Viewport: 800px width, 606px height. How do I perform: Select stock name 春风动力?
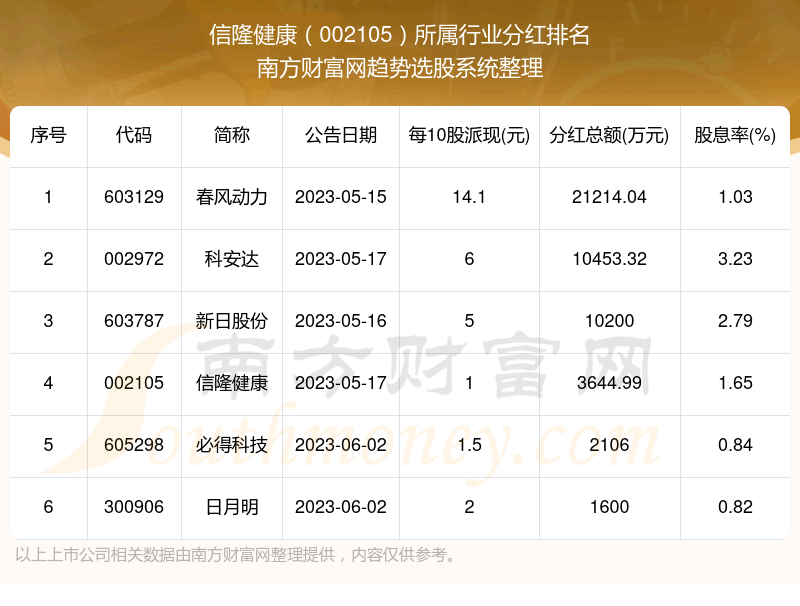coord(232,197)
